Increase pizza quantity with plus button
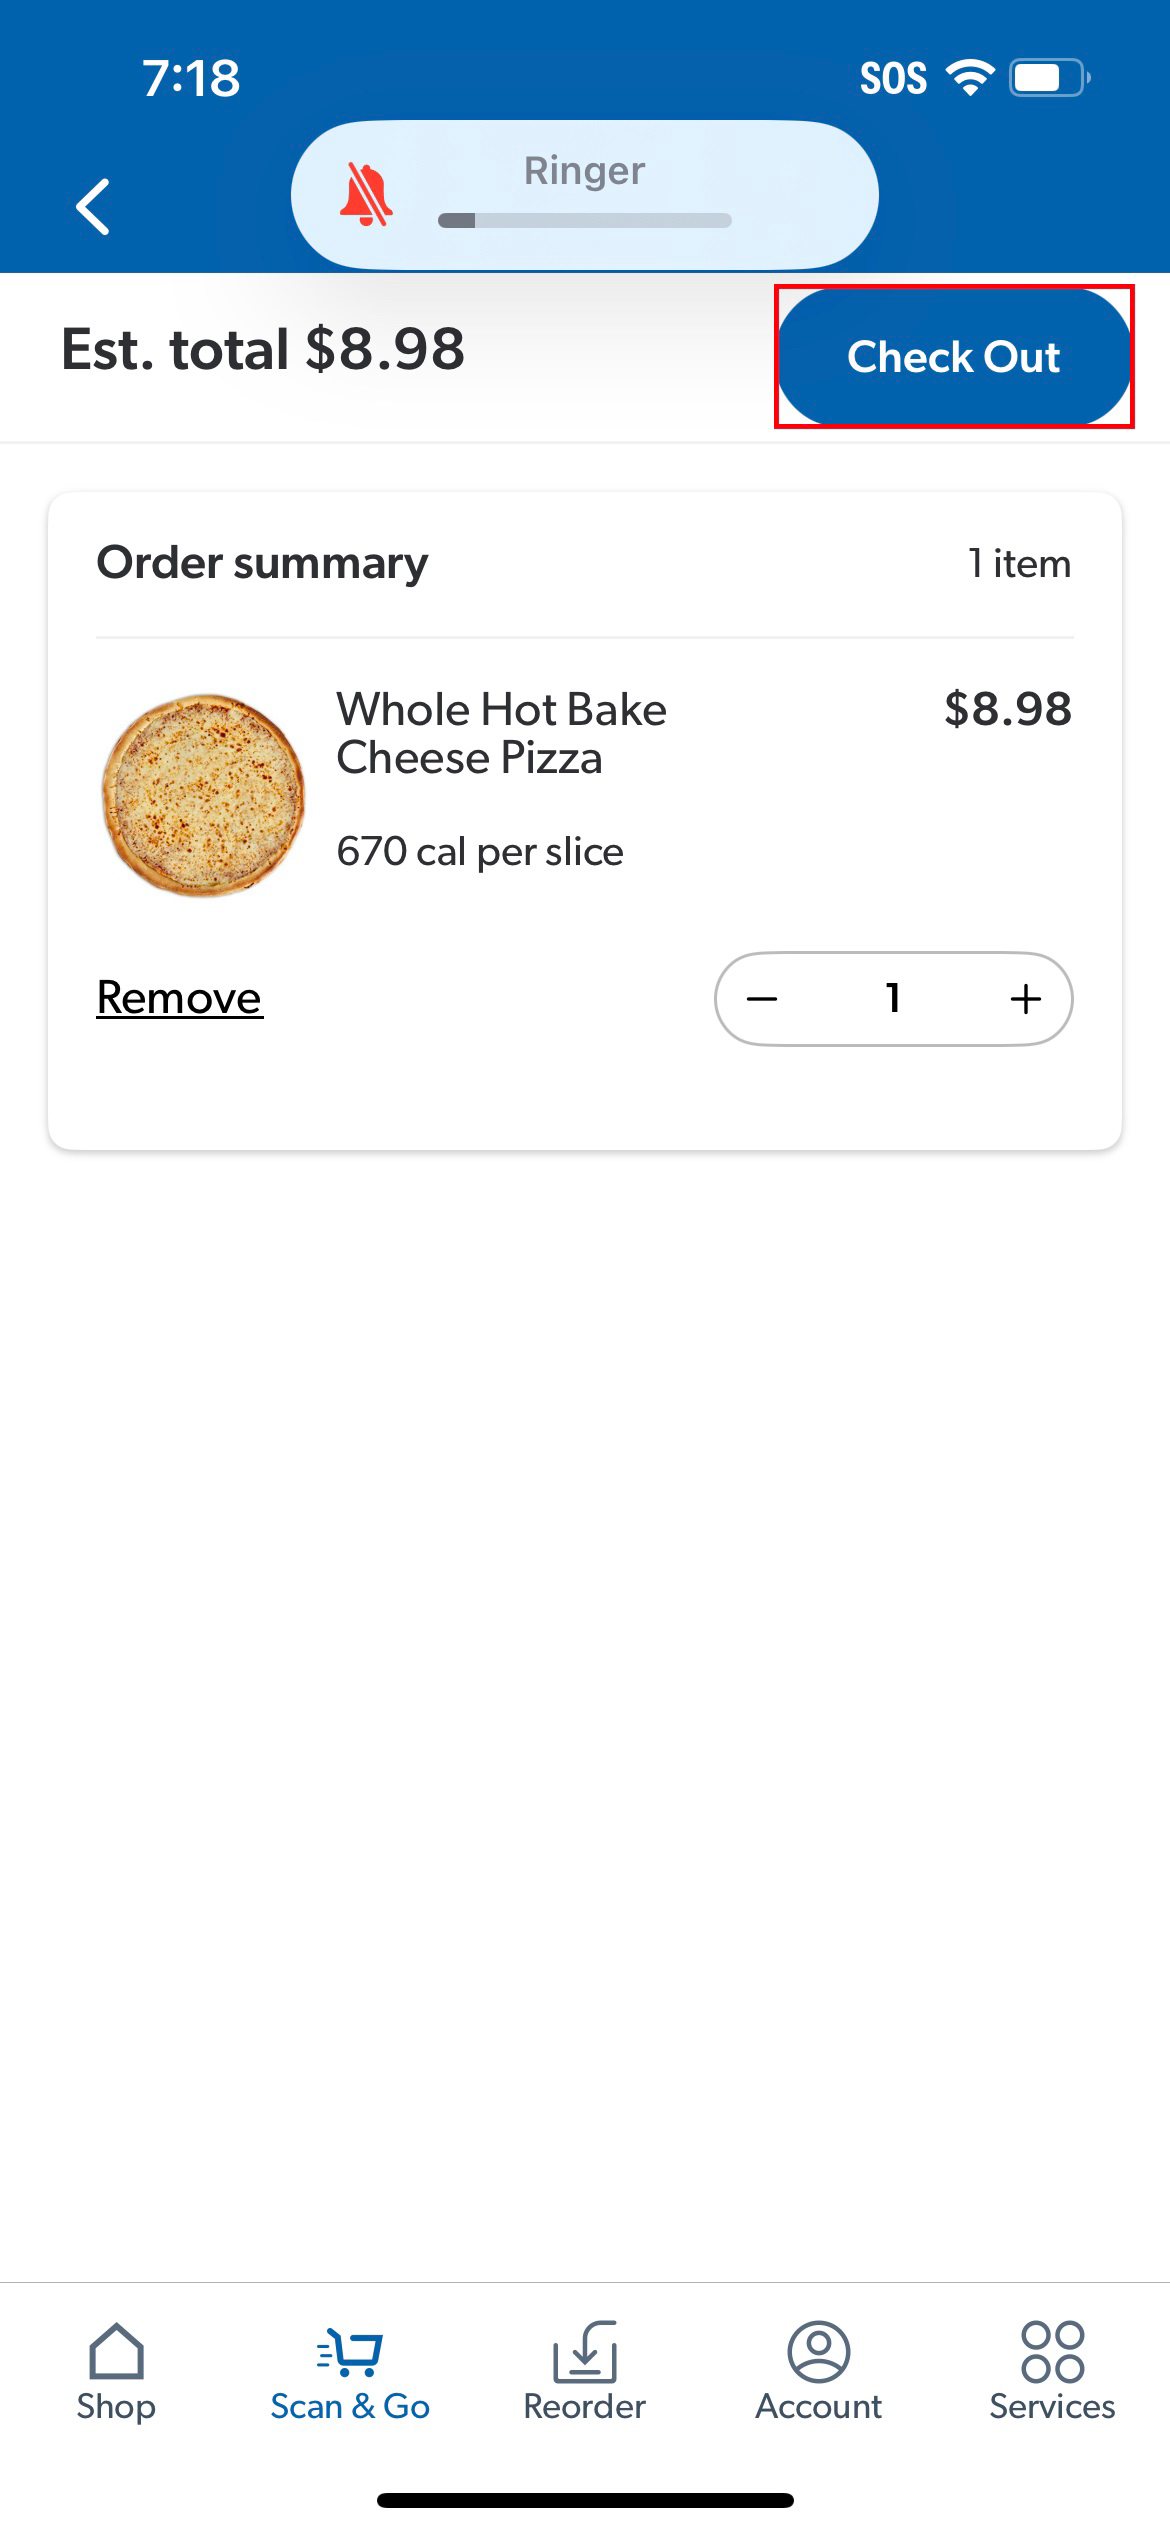Screen dimensions: 1170x2532 [1026, 999]
